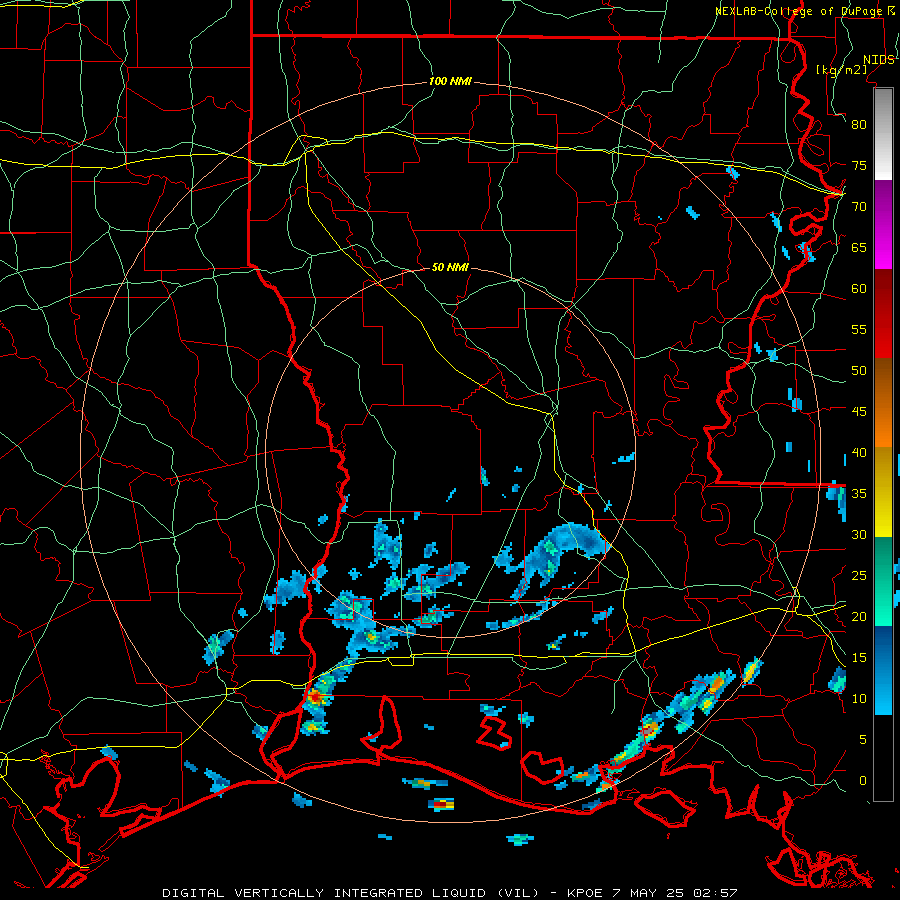Click the 75 value on color scale
Image resolution: width=900 pixels, height=900 pixels.
point(859,165)
